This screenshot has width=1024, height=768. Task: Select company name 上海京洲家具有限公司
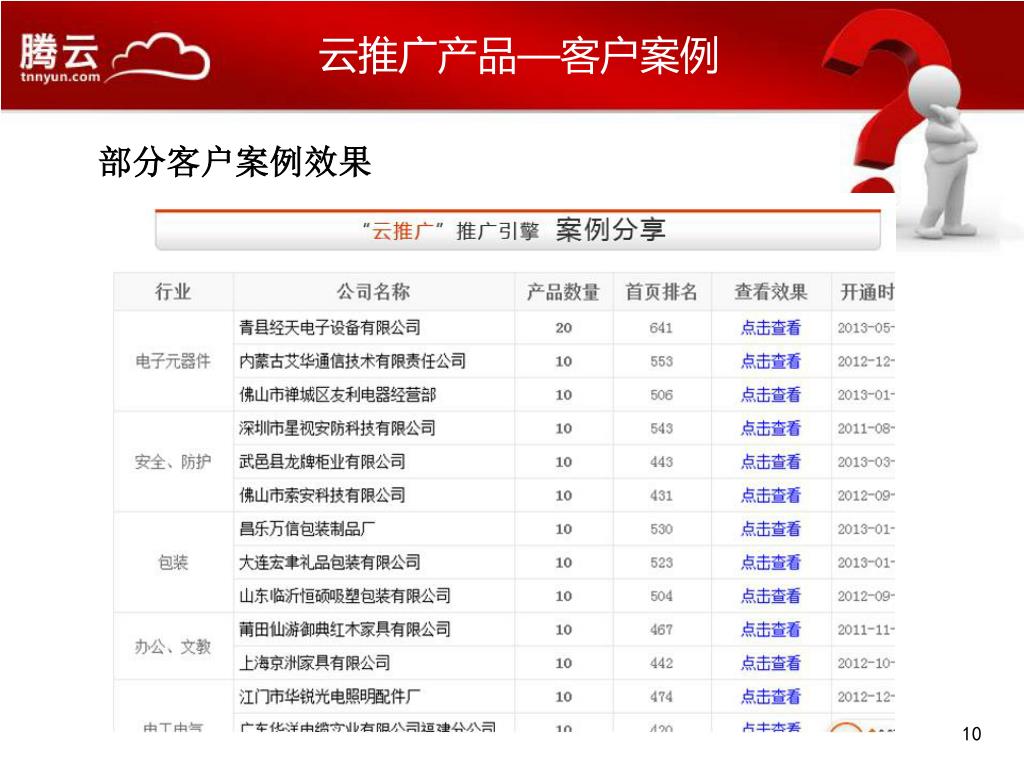[x=315, y=663]
